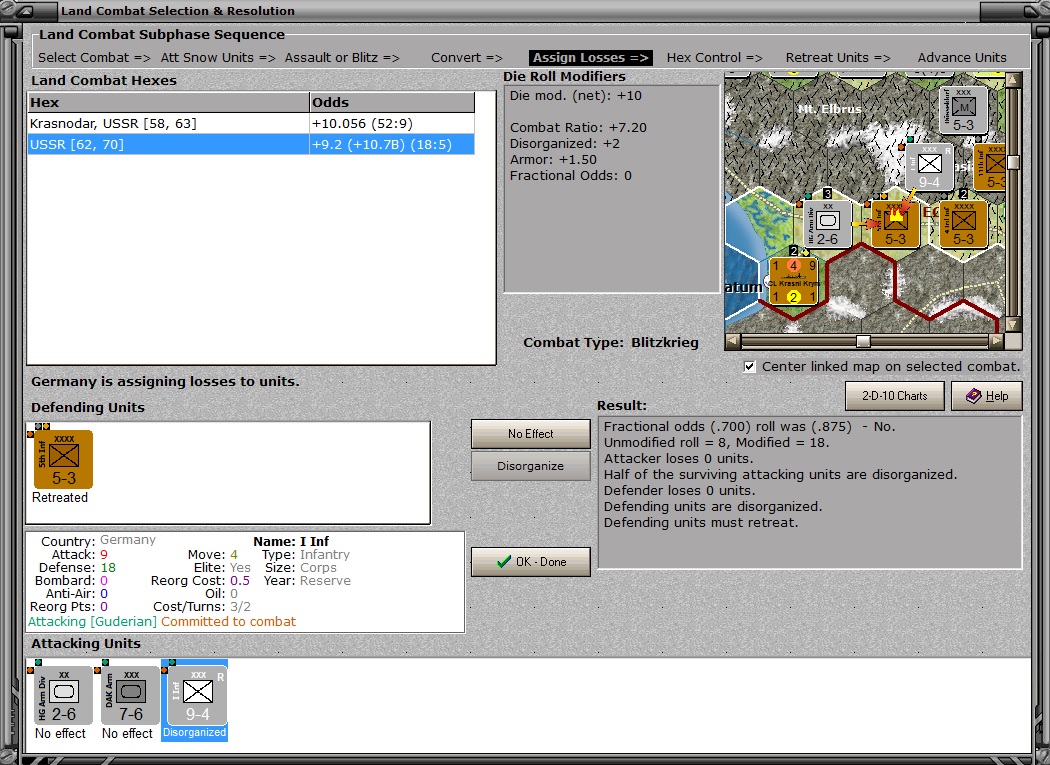
Task: Open the Help panel
Action: click(987, 396)
